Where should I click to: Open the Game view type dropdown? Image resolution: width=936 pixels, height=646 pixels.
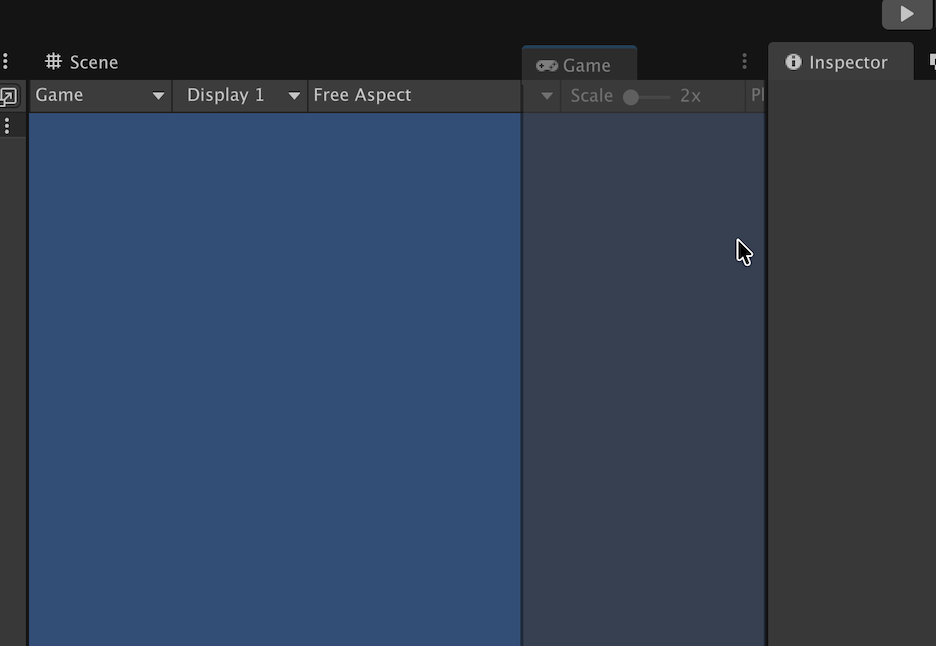tap(100, 95)
